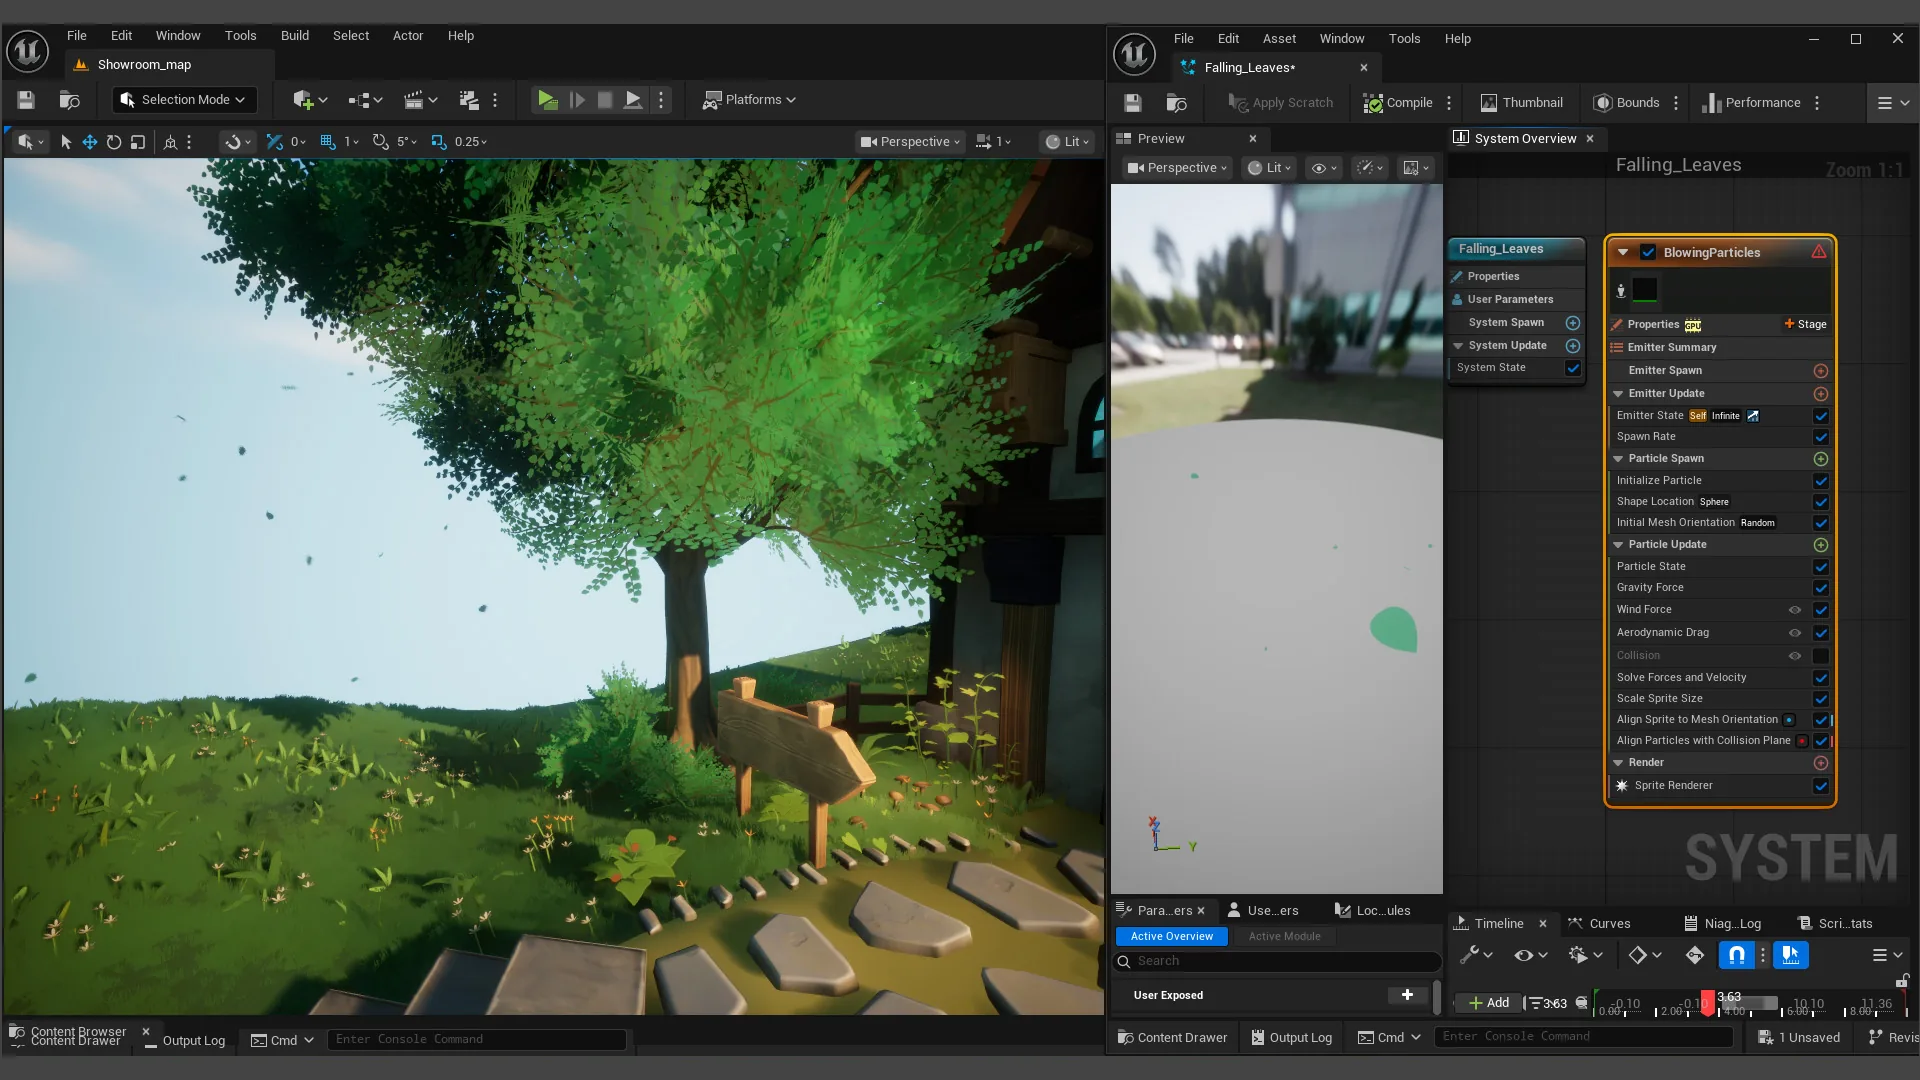The image size is (1920, 1080).
Task: Click the Save icon in the Showroom_map toolbar
Action: click(26, 100)
